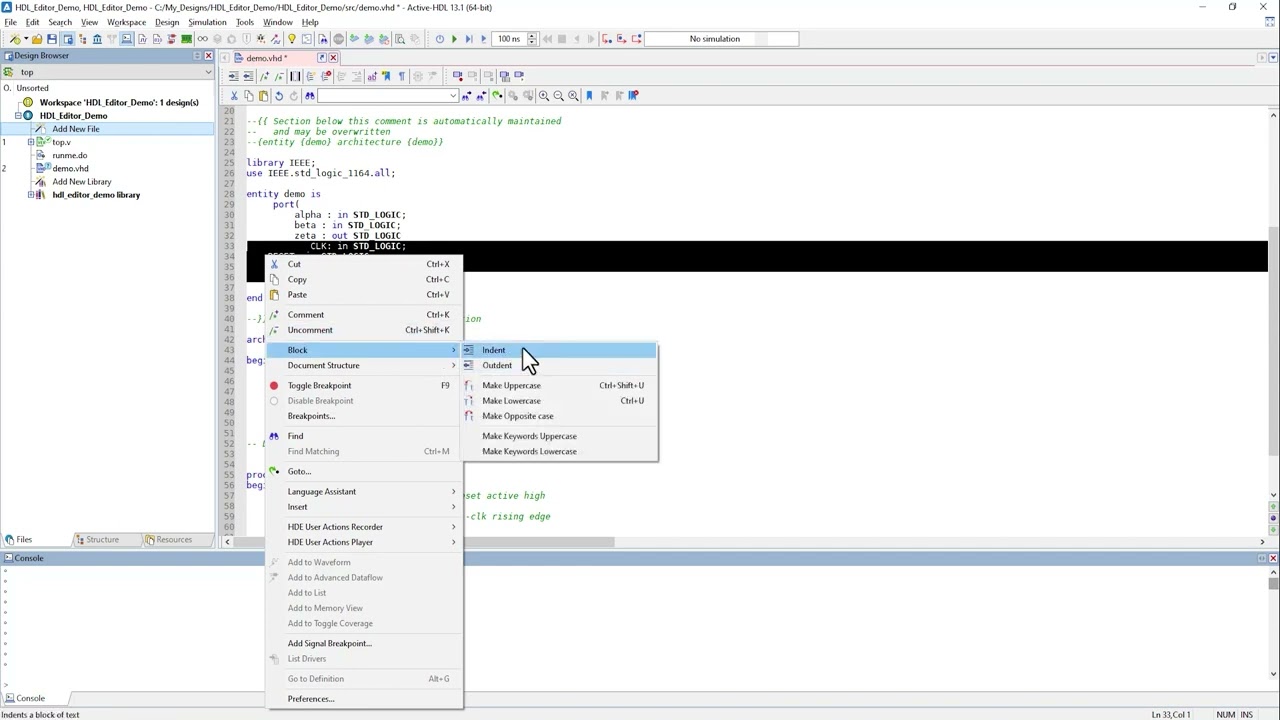Screen dimensions: 1280x720
Task: Click the Clear All Bookmarks icon
Action: [633, 96]
